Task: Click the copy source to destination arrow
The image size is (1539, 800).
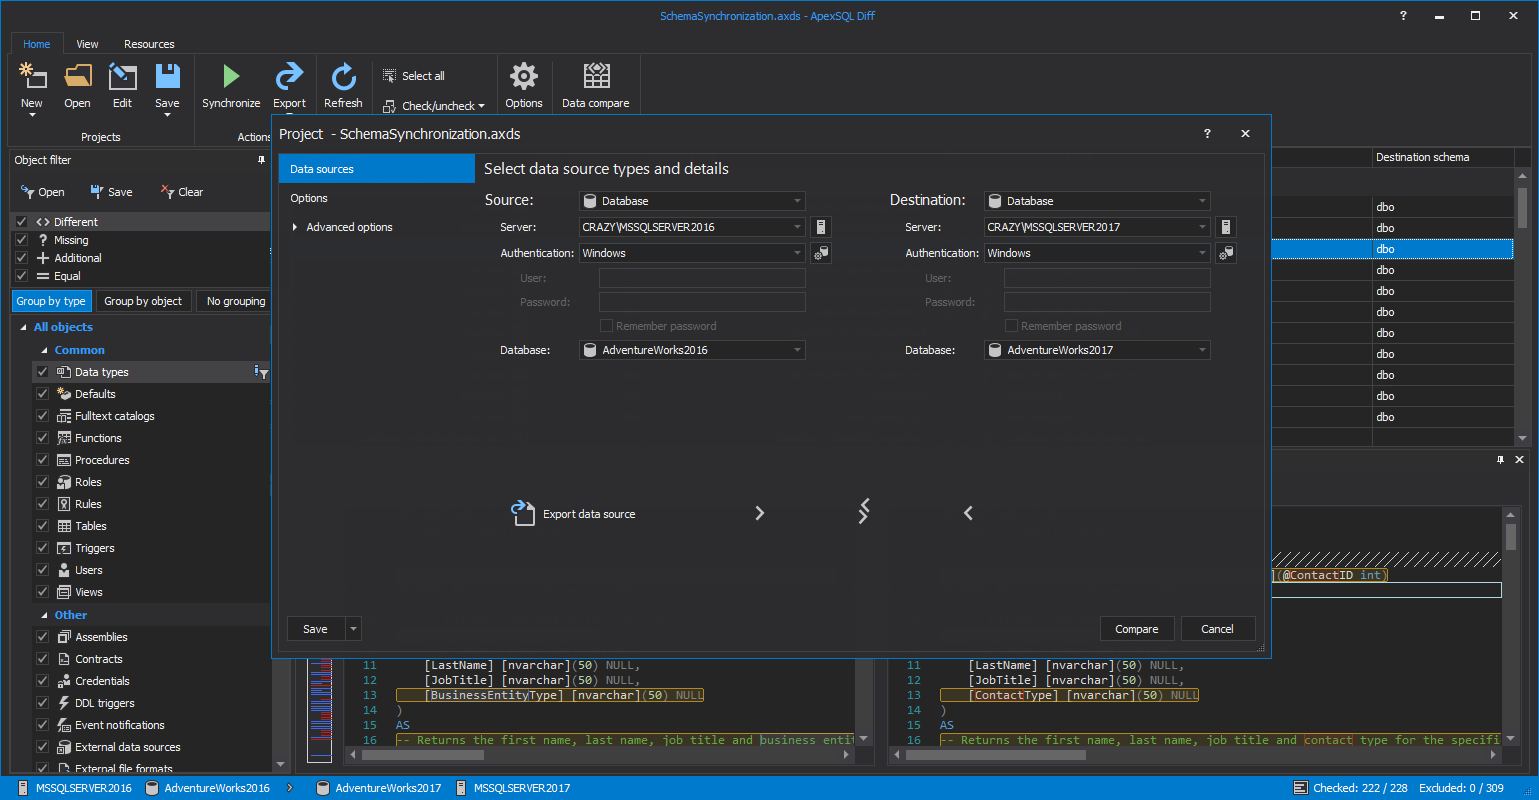Action: [x=759, y=513]
